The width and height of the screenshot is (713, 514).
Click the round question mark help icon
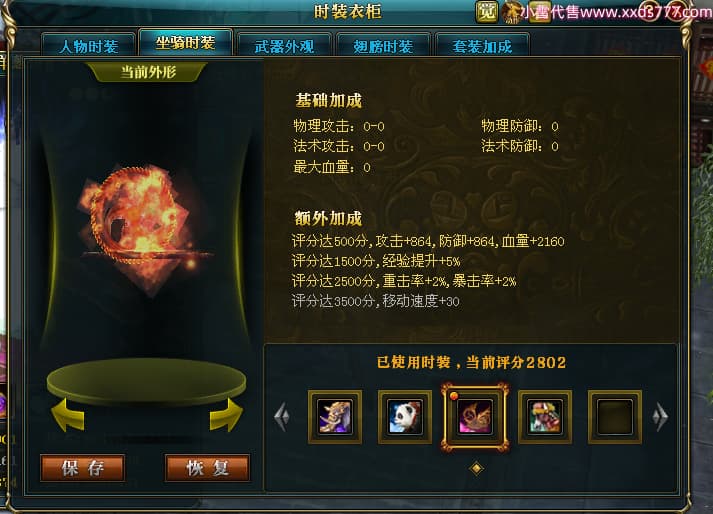pyautogui.click(x=649, y=11)
